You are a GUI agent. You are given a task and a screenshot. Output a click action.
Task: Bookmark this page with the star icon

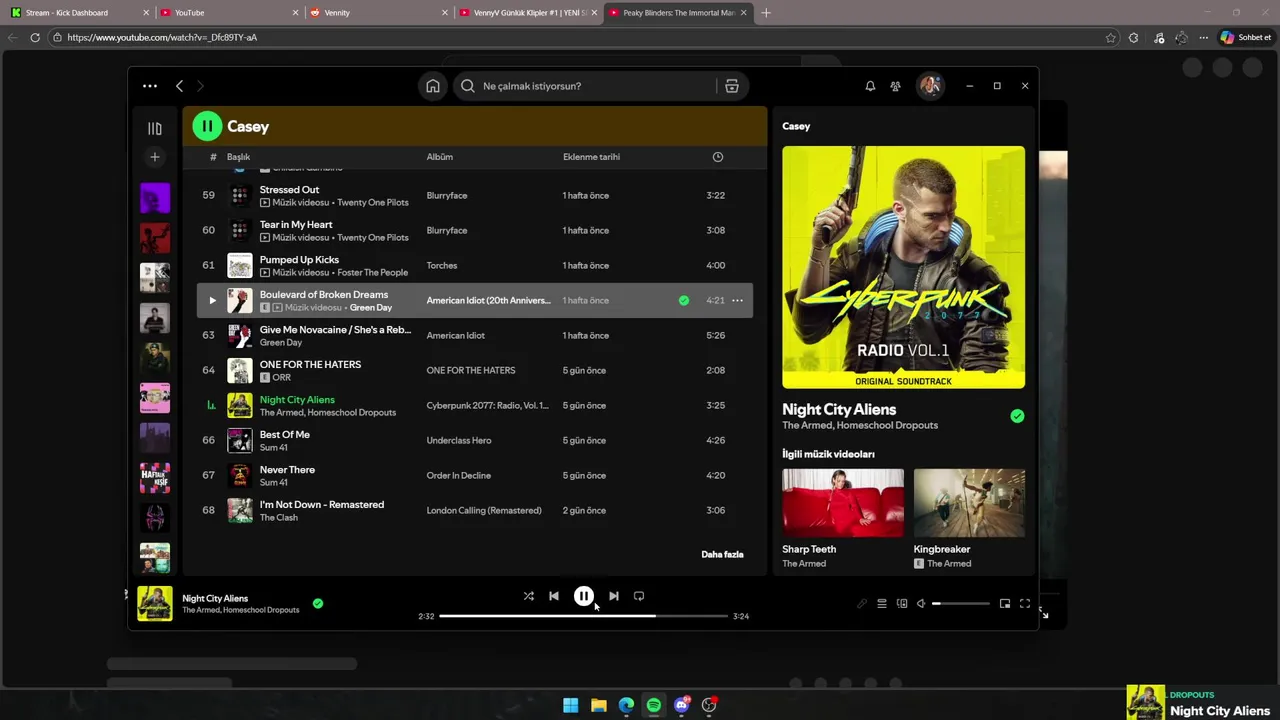coord(1111,37)
